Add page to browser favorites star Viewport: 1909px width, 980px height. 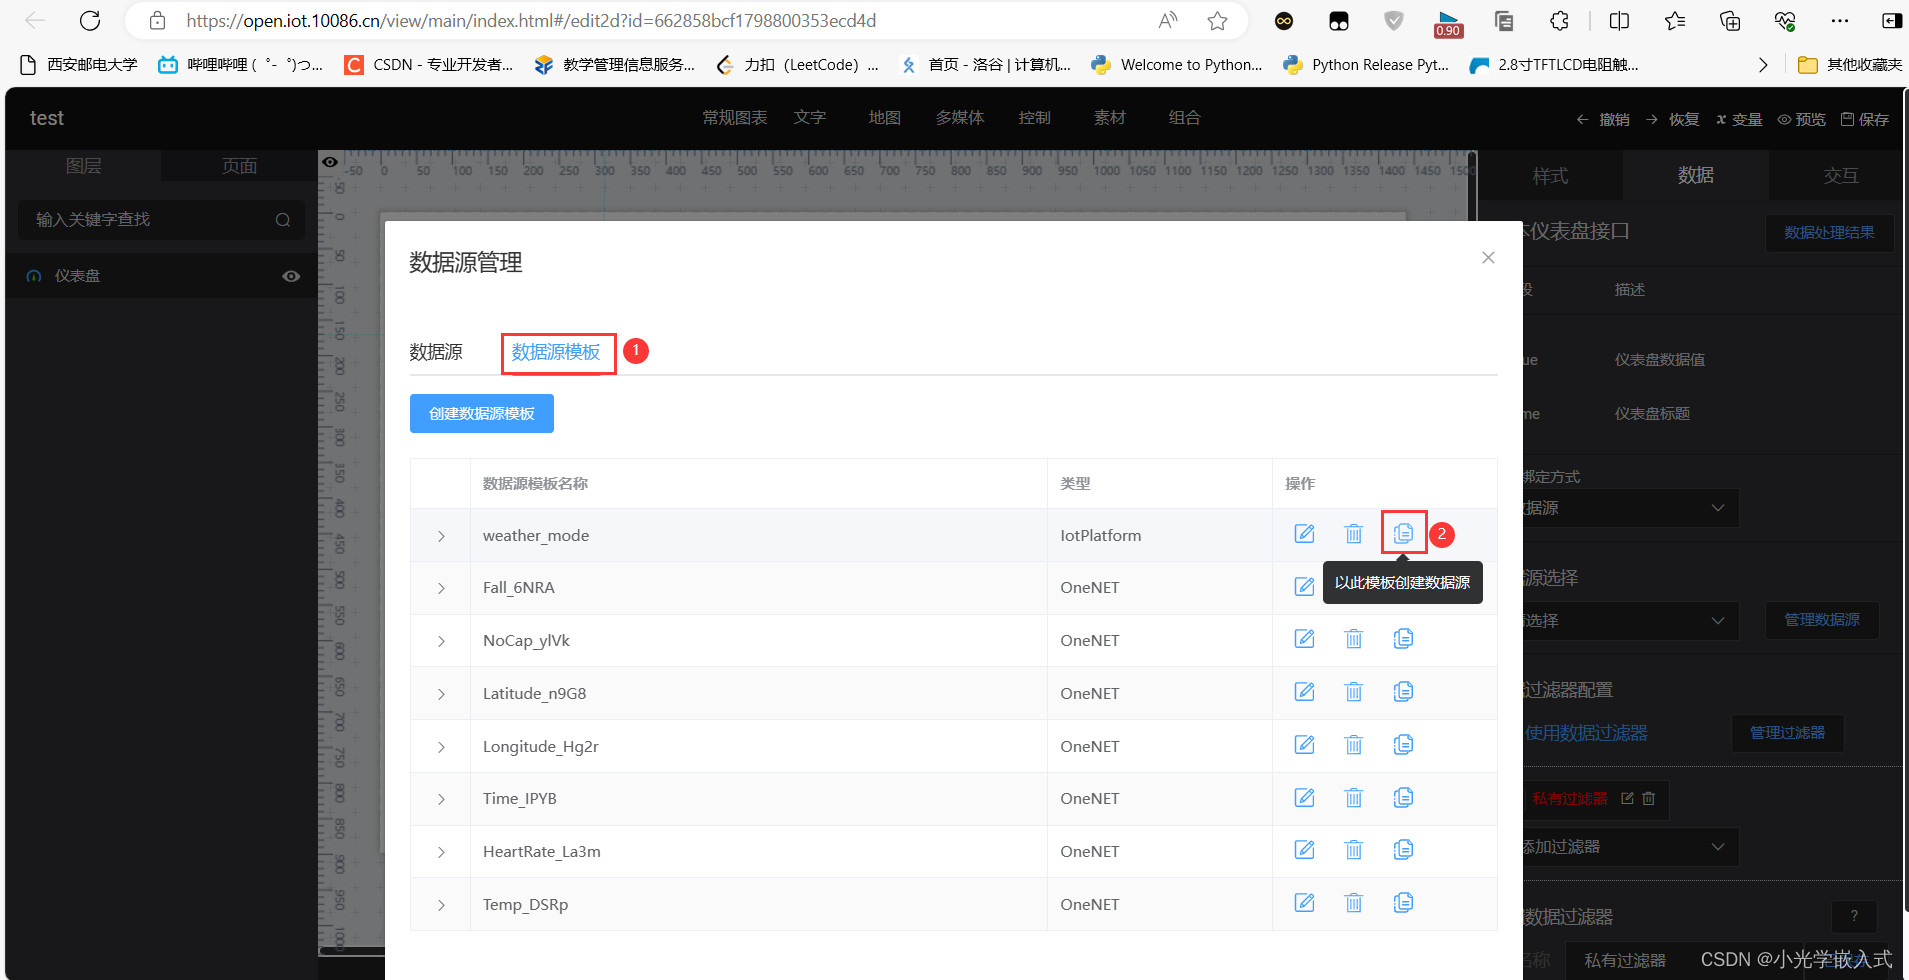pyautogui.click(x=1217, y=21)
